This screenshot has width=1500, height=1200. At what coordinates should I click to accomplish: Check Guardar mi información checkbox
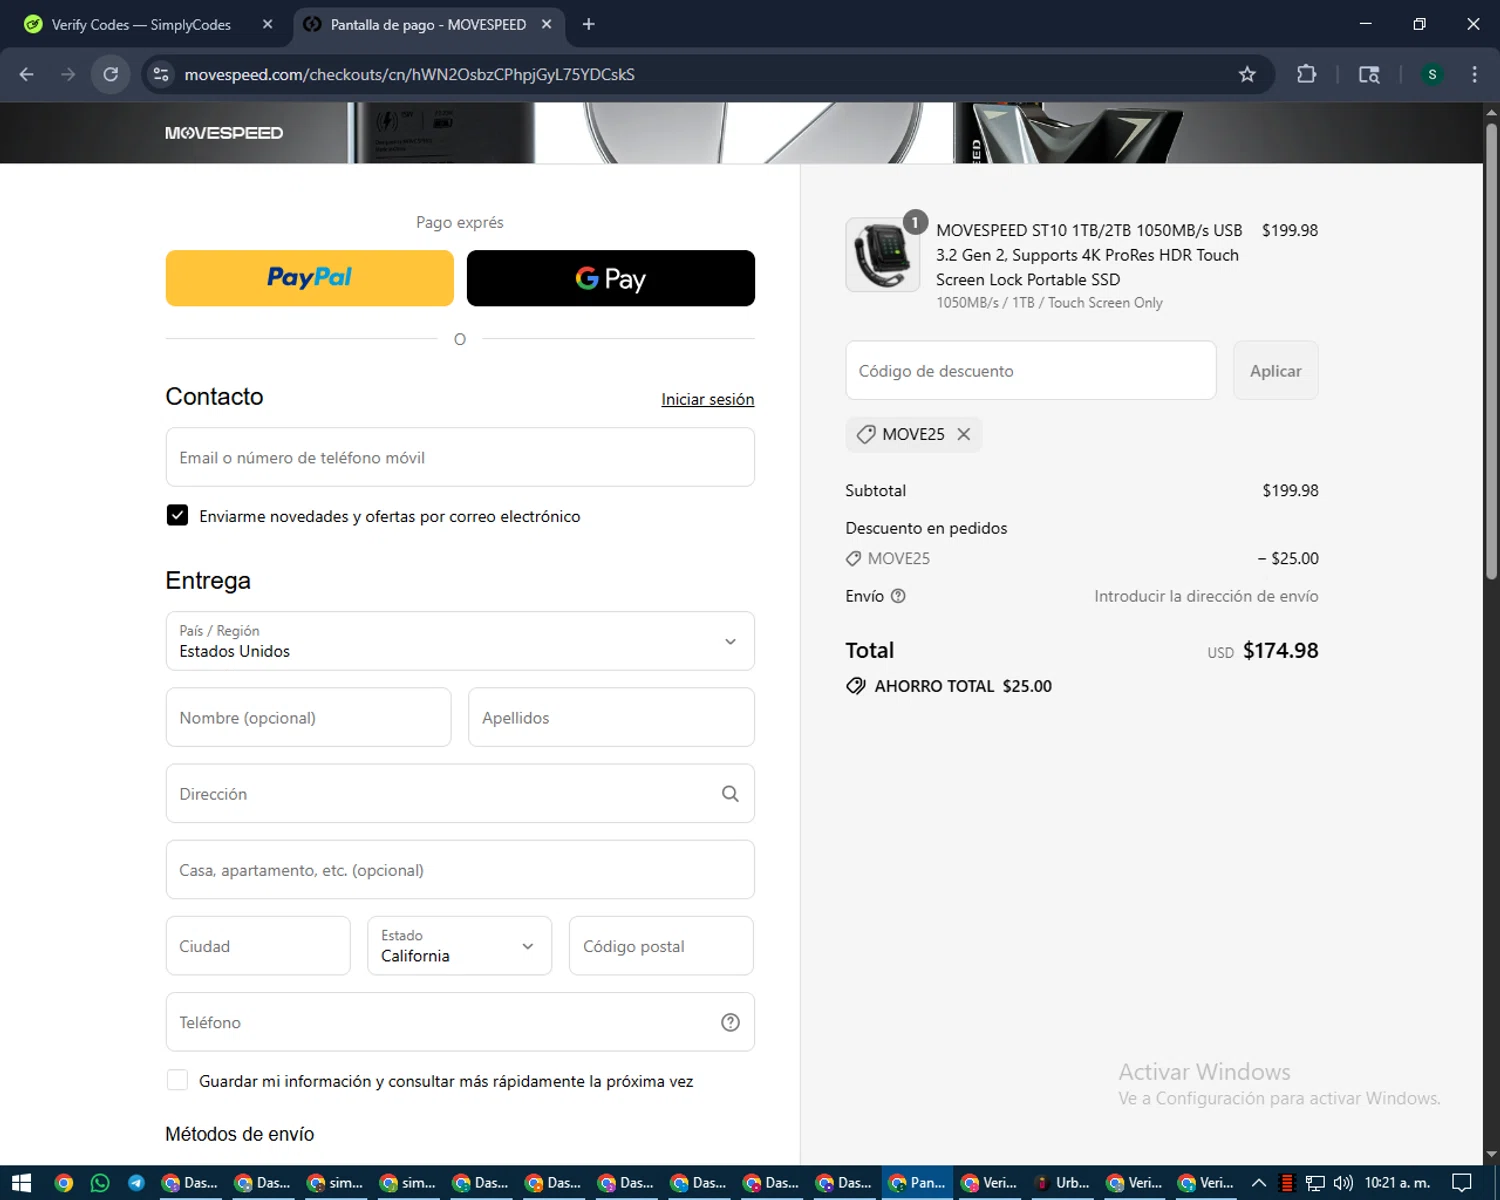click(177, 1080)
